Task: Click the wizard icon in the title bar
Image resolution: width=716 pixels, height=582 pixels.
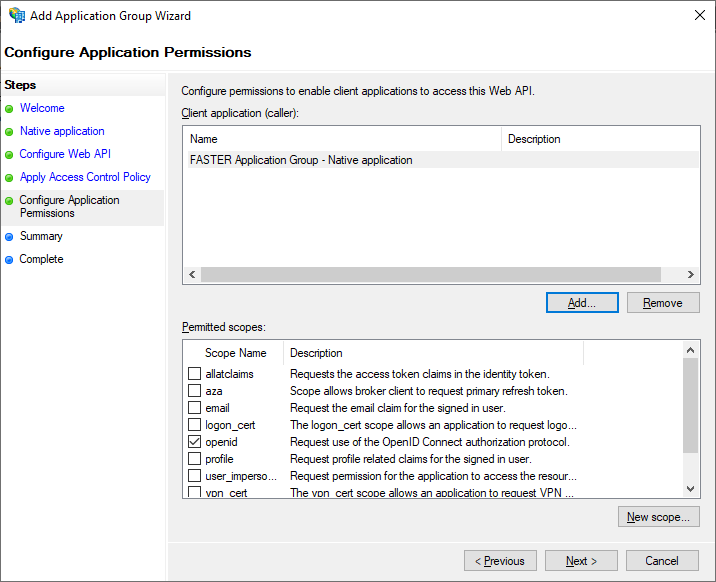Action: pyautogui.click(x=17, y=15)
